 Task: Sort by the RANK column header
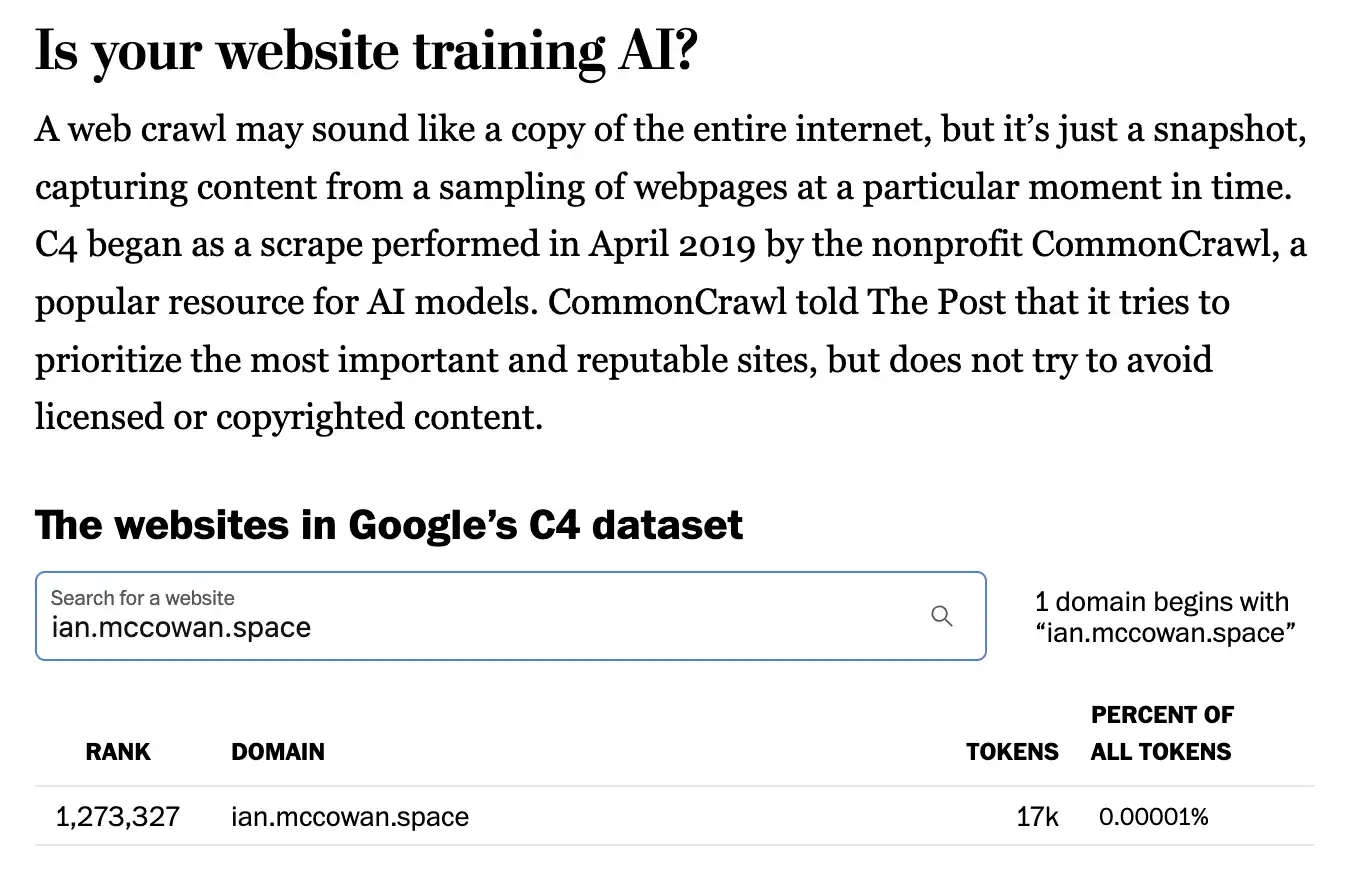pyautogui.click(x=118, y=752)
